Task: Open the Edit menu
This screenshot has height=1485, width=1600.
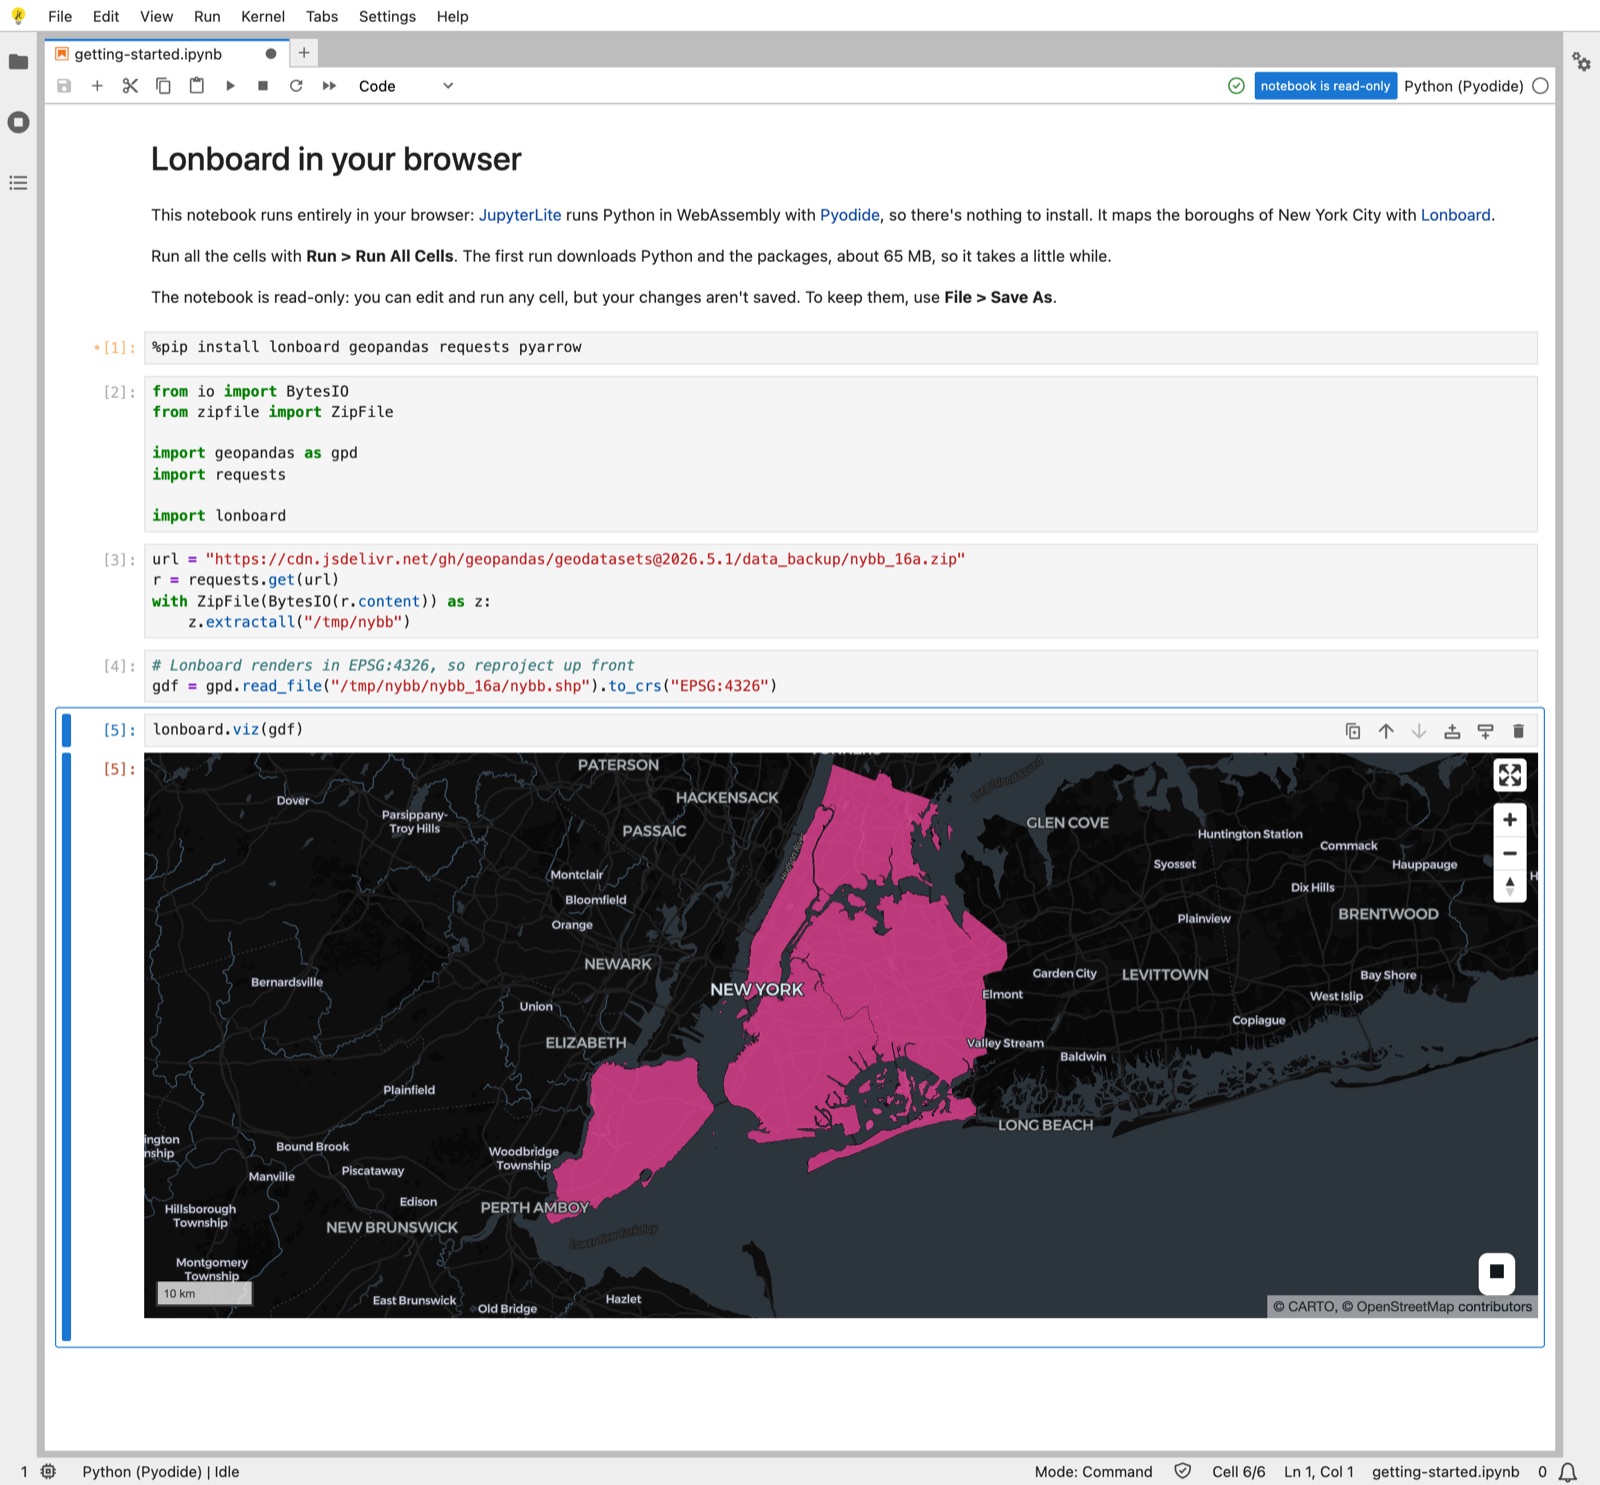Action: [106, 16]
